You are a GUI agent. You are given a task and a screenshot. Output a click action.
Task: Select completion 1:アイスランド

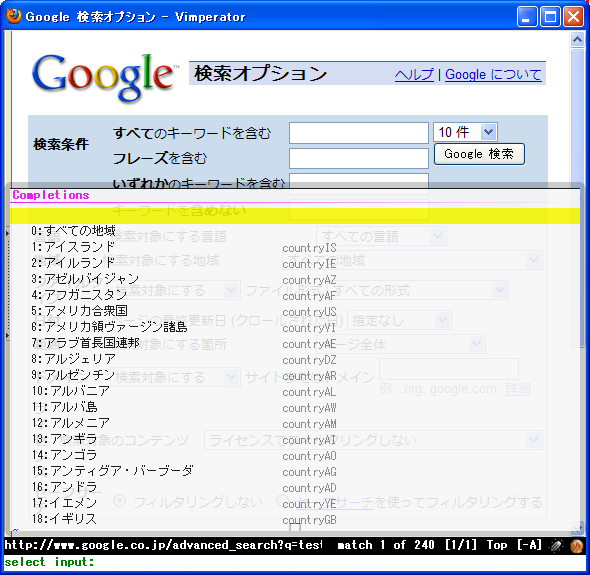pos(73,247)
